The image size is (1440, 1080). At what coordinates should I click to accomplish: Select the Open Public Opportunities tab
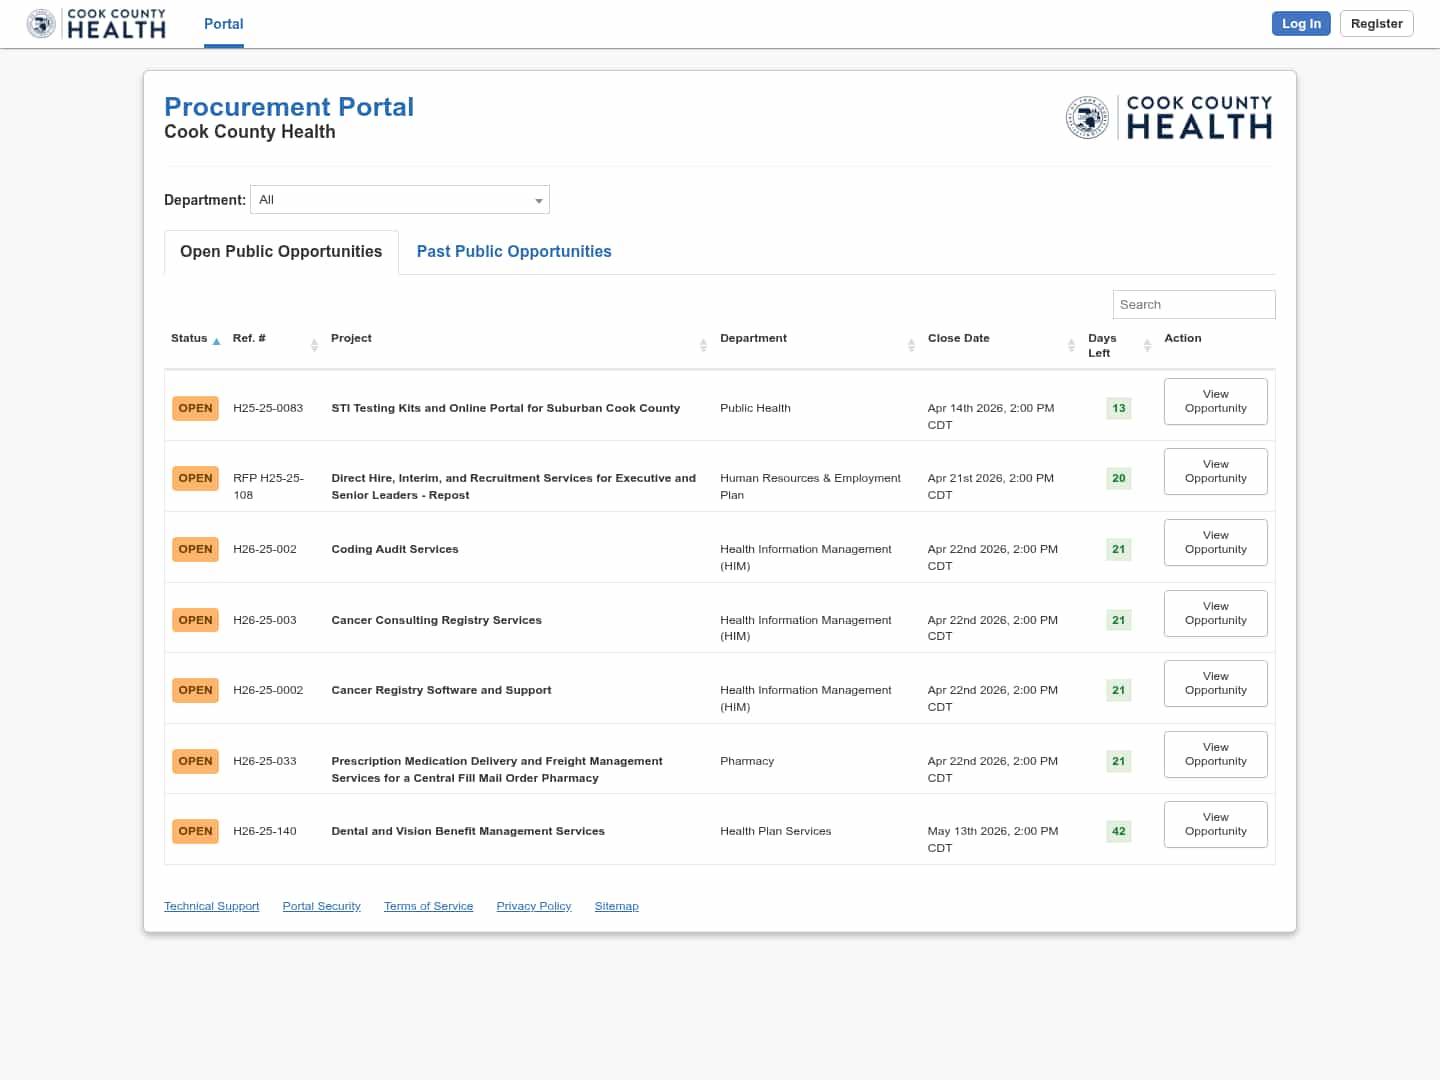(281, 252)
